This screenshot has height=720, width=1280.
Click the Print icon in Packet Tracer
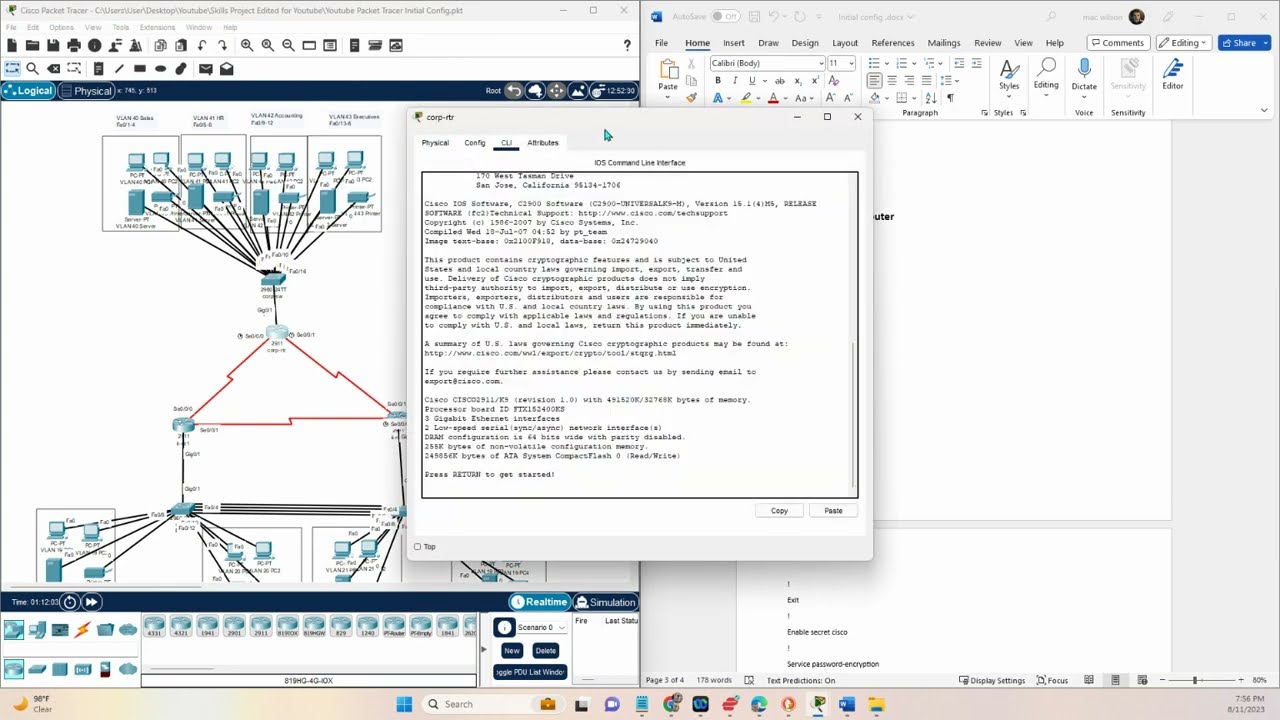74,45
